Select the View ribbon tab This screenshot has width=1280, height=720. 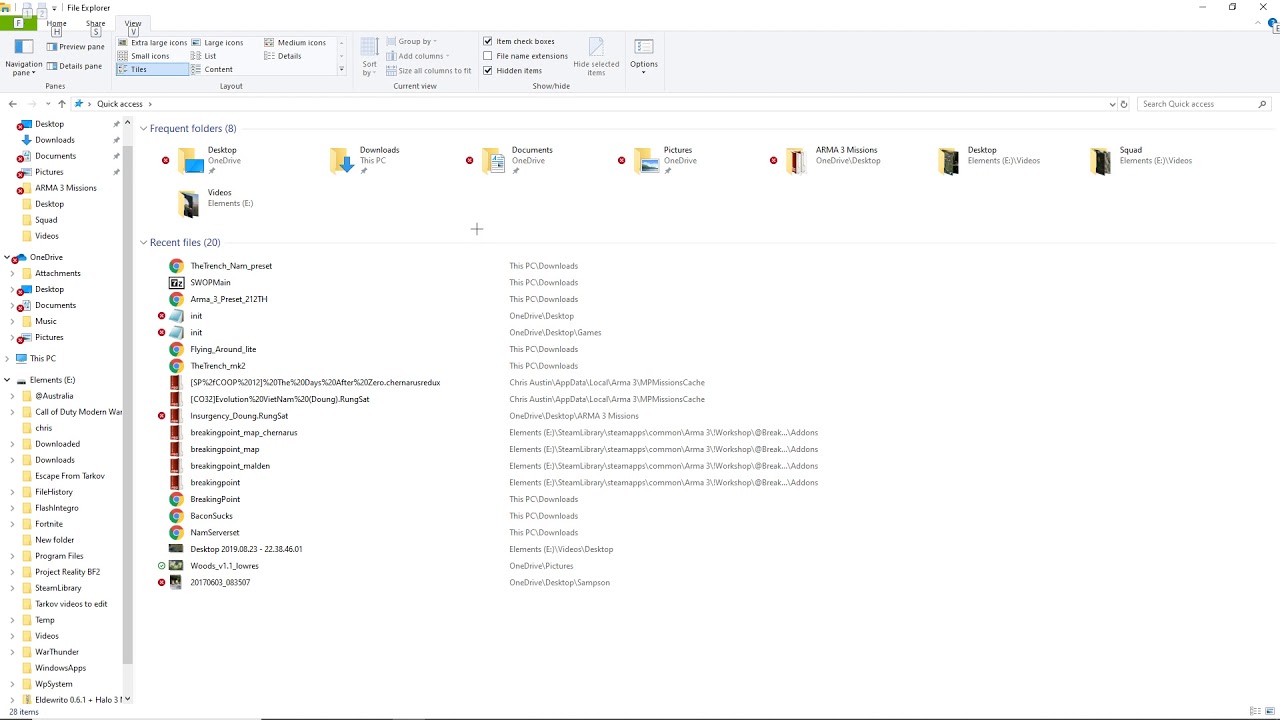(x=133, y=23)
